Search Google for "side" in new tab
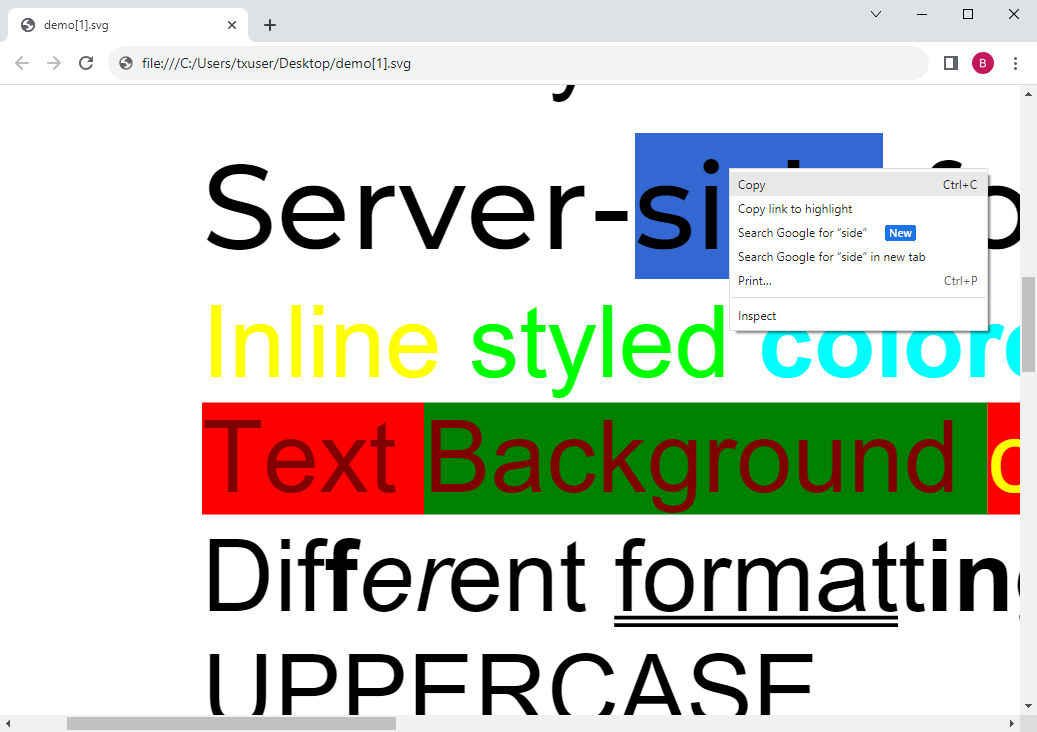Image resolution: width=1037 pixels, height=732 pixels. click(x=831, y=256)
